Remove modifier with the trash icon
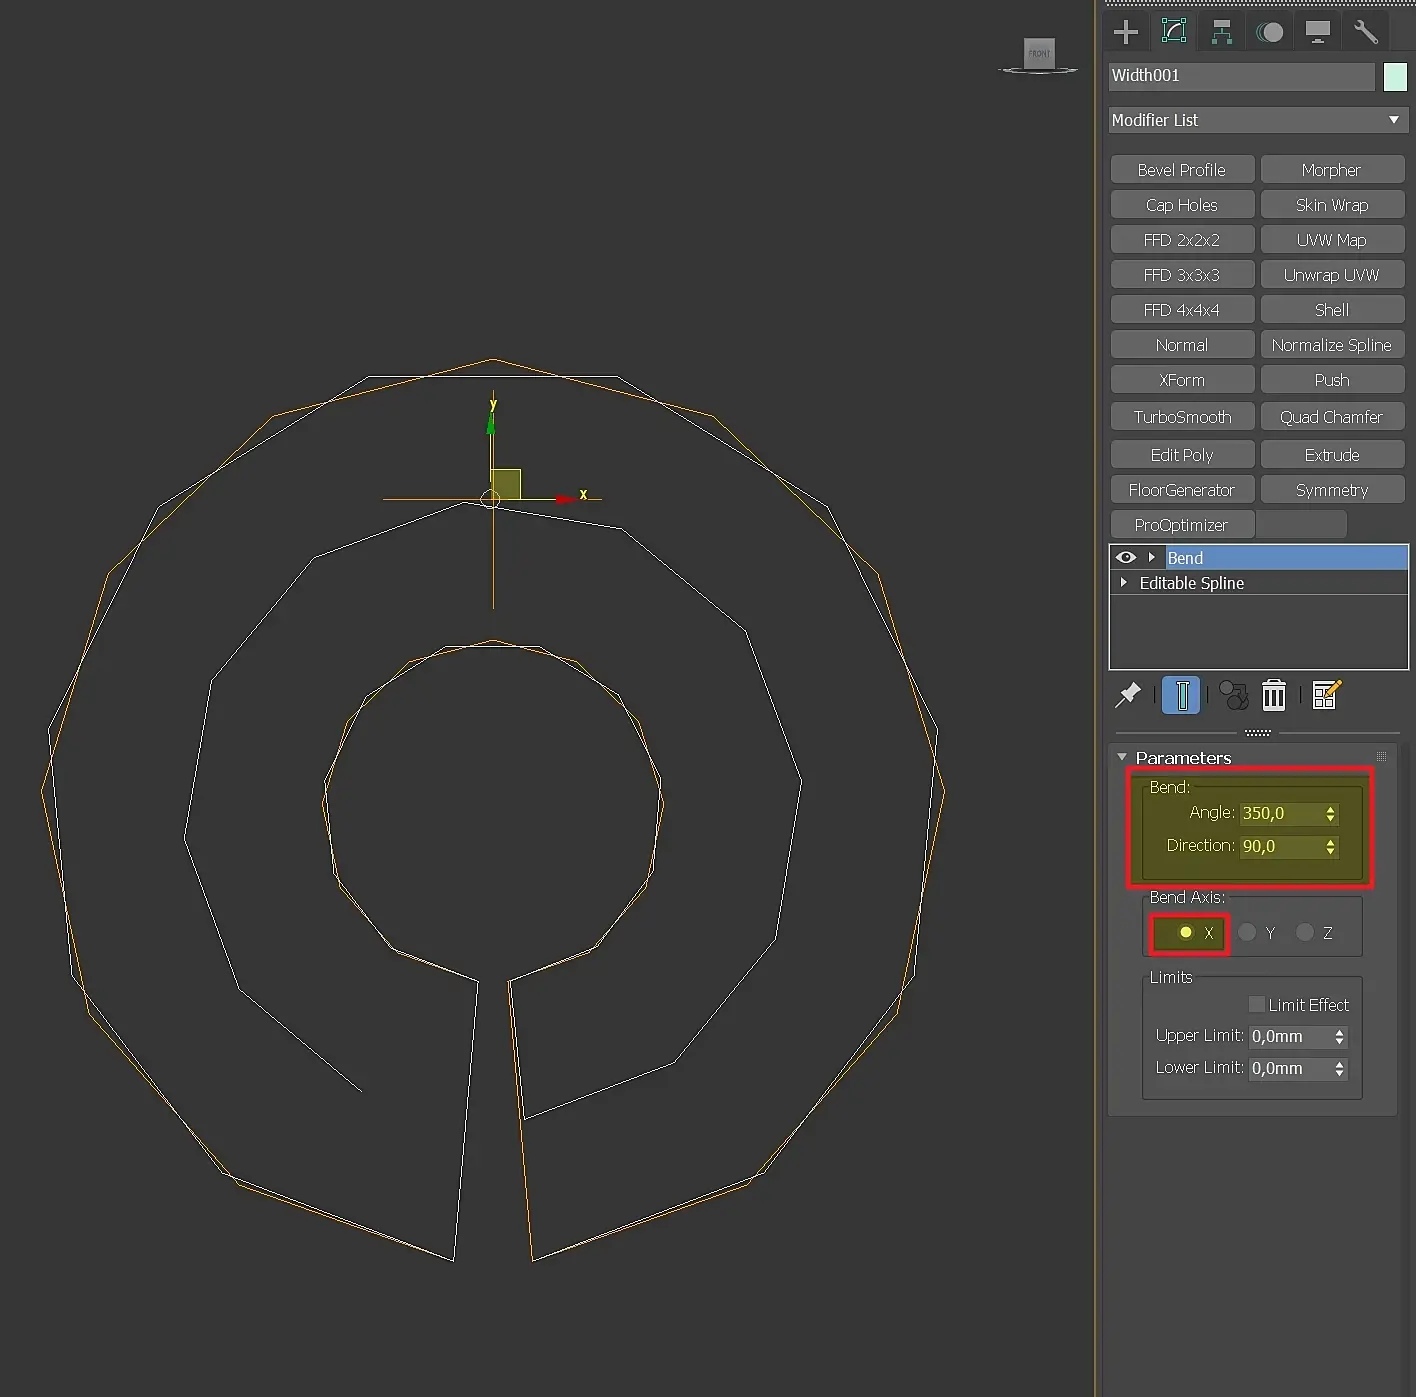The image size is (1416, 1397). click(1273, 695)
